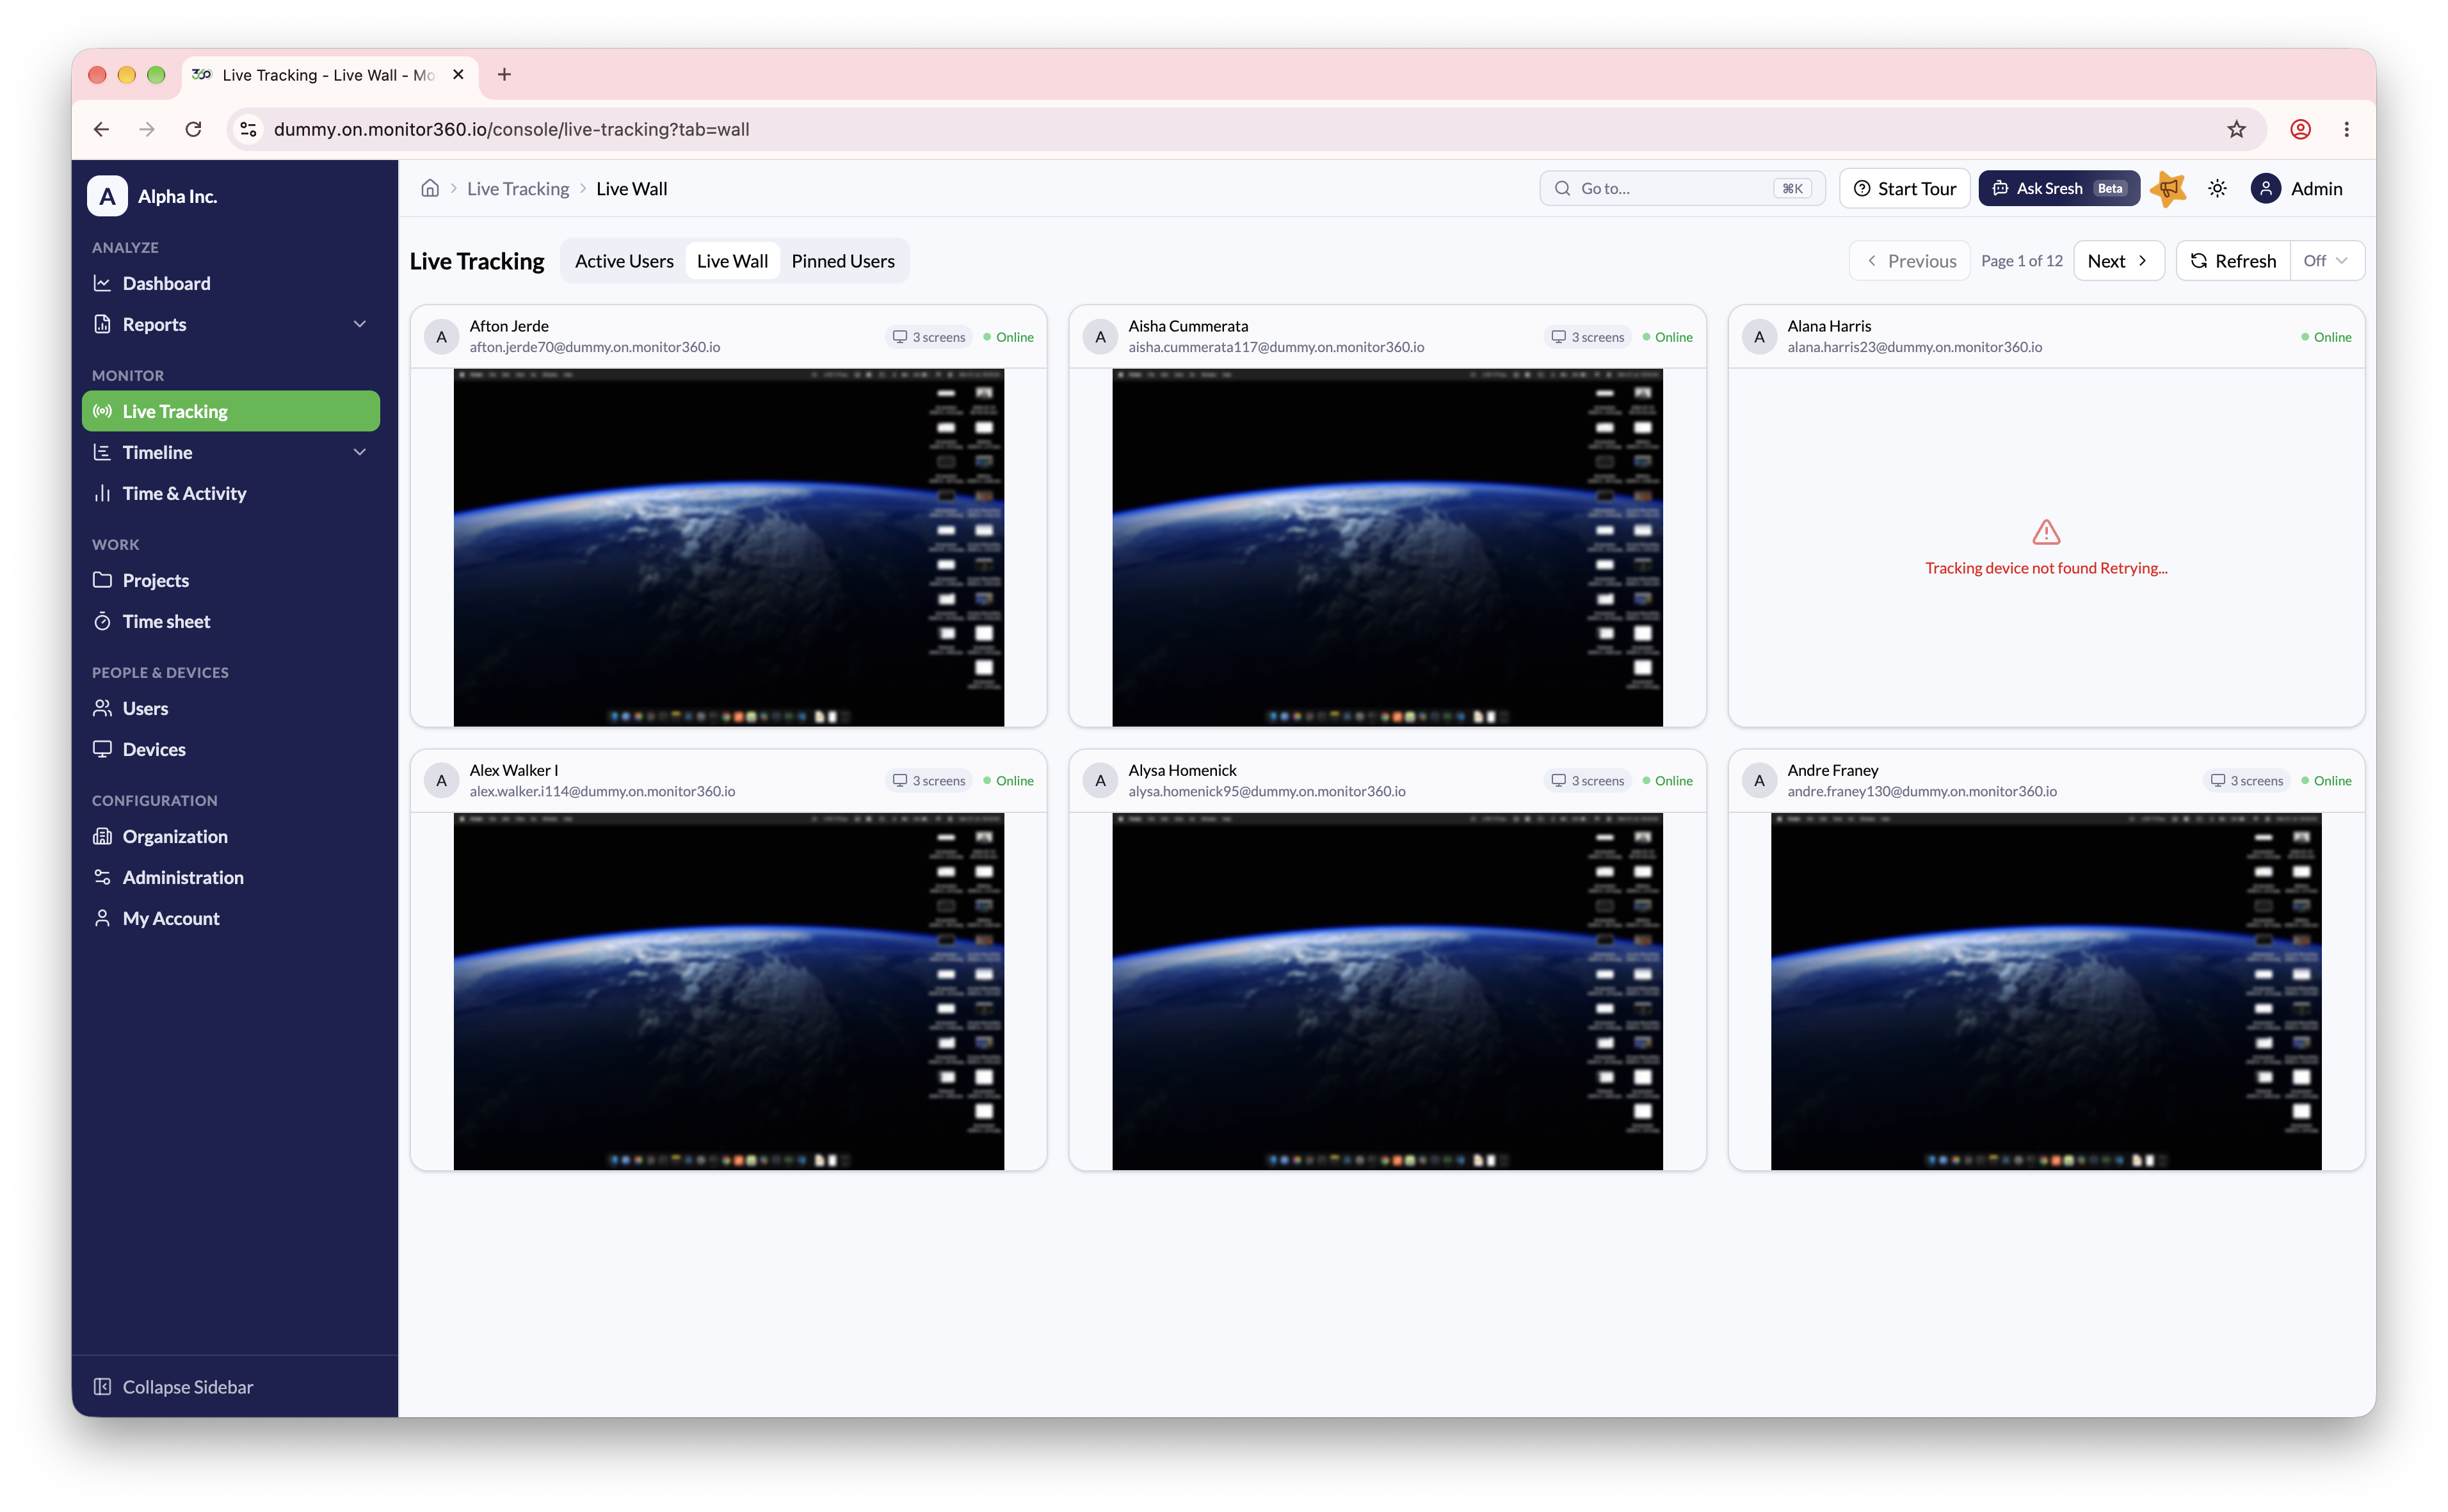Screen dimensions: 2448x1512
Task: Click the Refresh button
Action: 2233,261
